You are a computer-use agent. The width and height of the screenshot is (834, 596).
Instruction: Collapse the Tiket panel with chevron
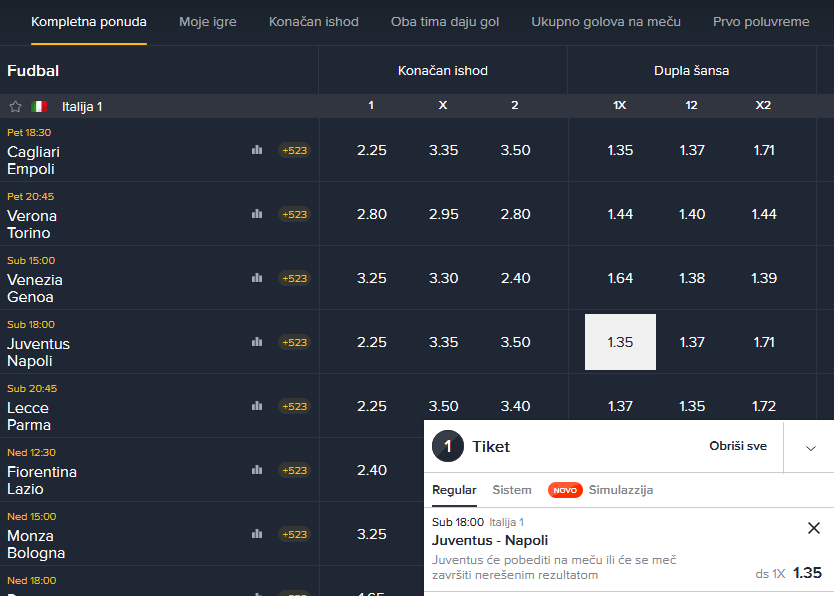[811, 448]
